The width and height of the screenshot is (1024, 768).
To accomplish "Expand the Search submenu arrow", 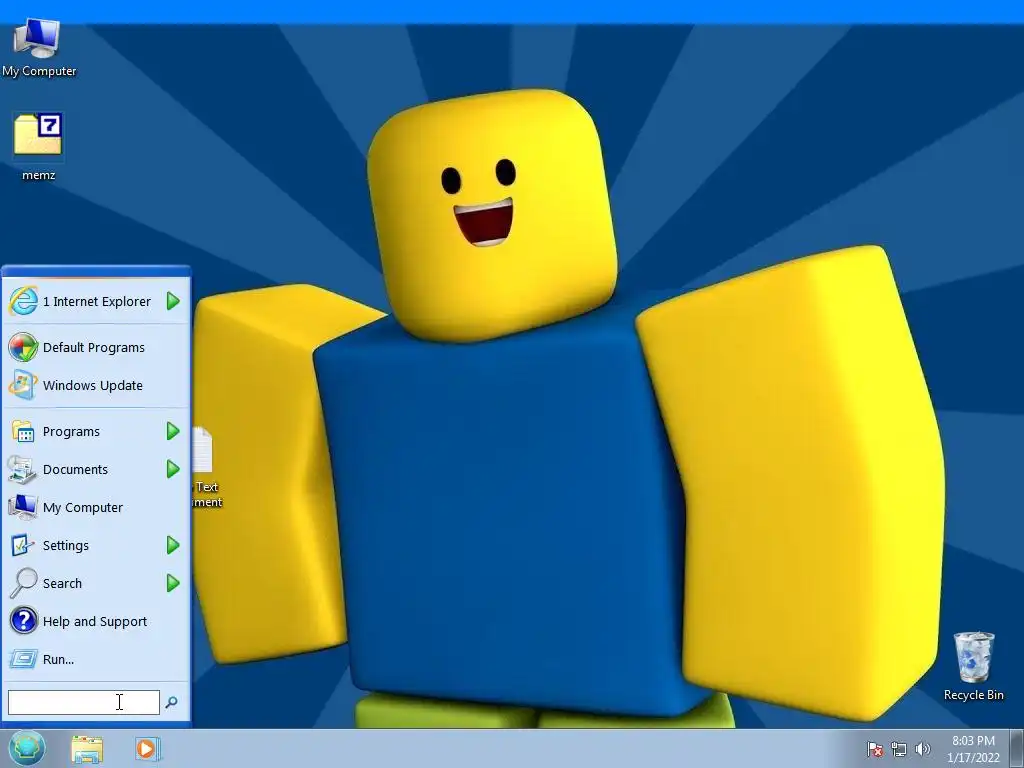I will point(173,583).
